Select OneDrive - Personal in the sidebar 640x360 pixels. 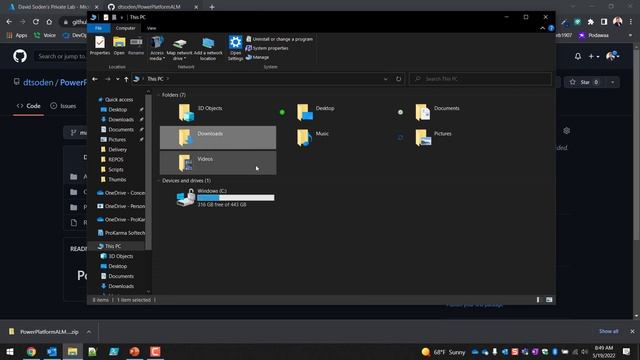click(121, 206)
